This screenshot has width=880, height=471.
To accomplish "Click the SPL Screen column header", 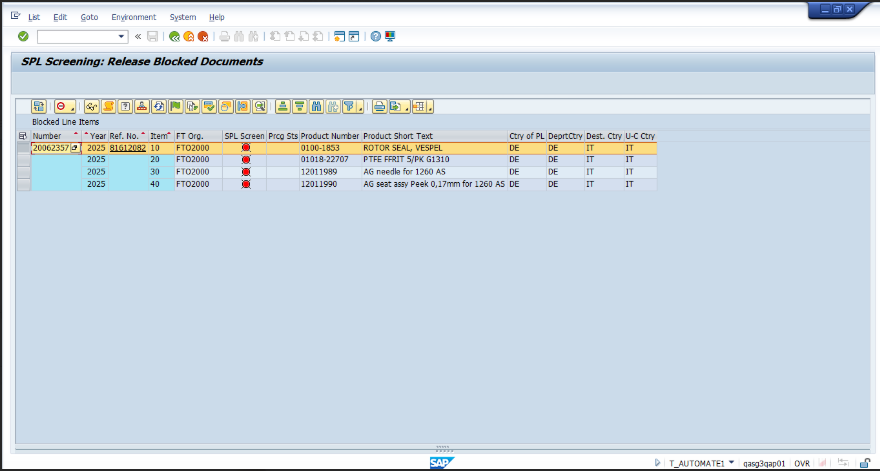I will point(244,136).
